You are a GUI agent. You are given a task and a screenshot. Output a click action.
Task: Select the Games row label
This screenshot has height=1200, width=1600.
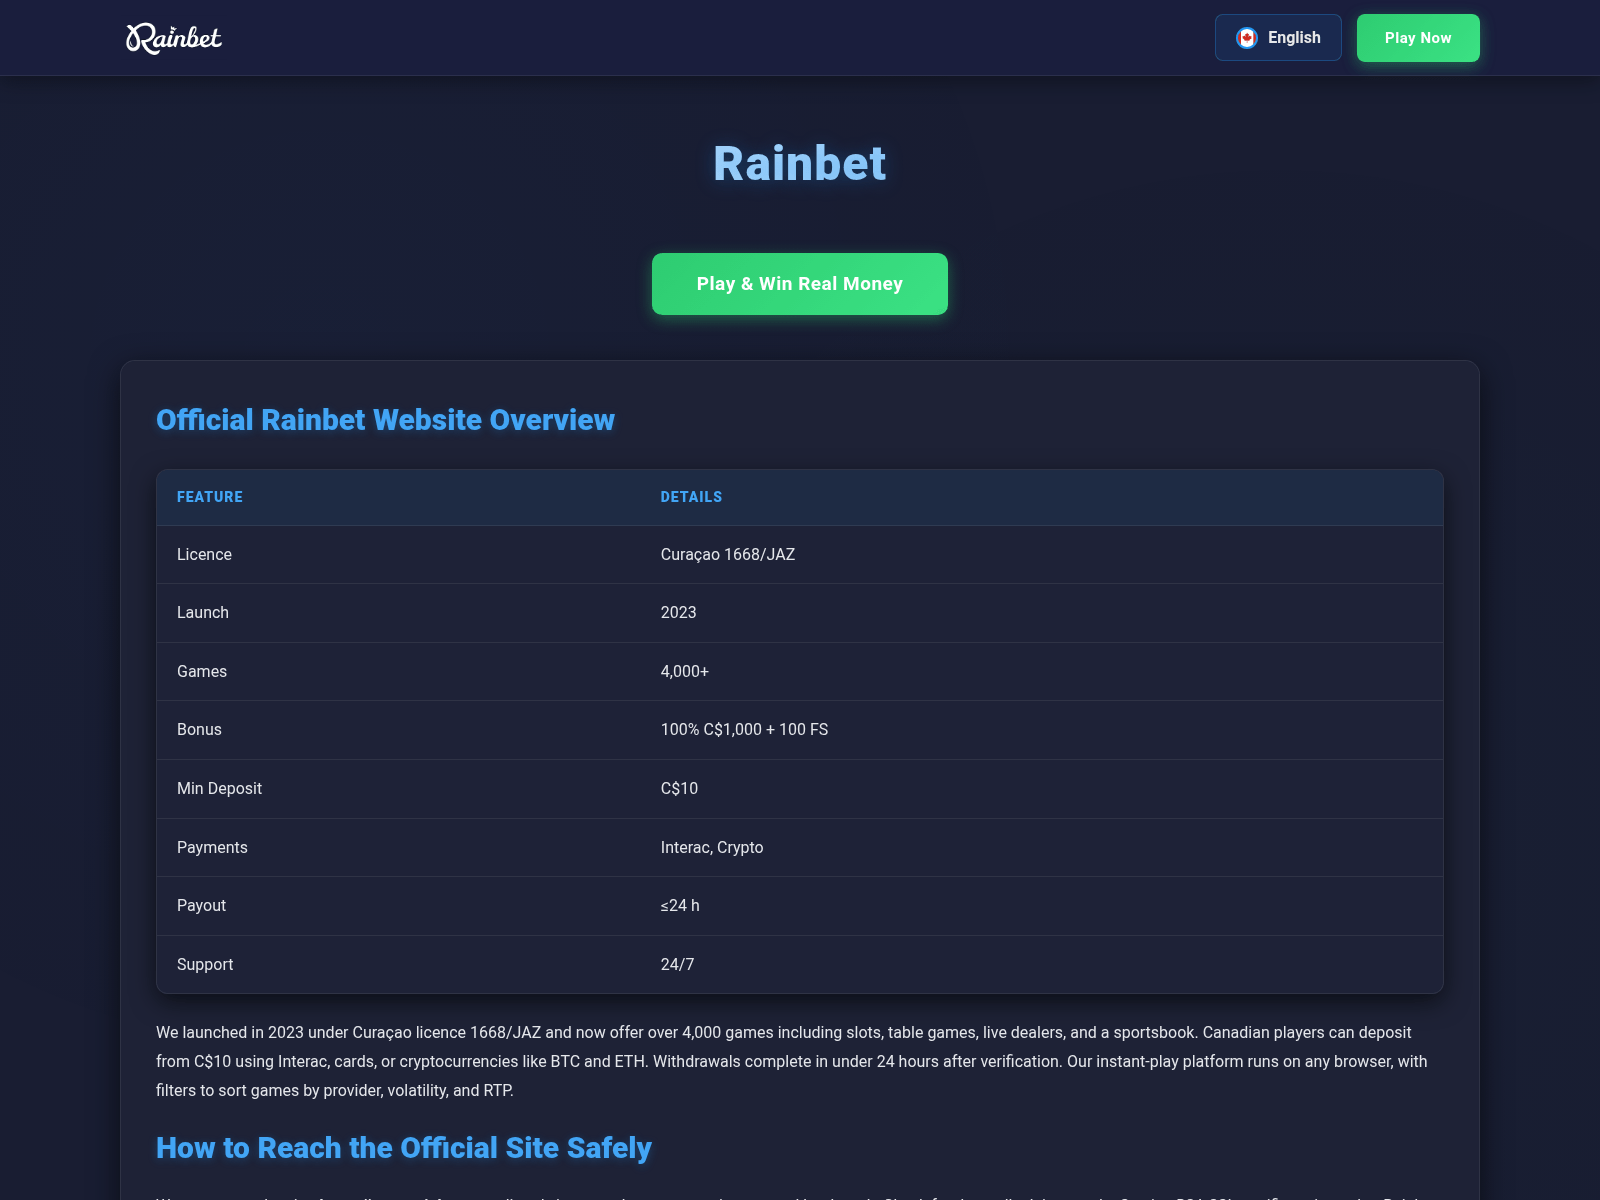click(x=202, y=672)
